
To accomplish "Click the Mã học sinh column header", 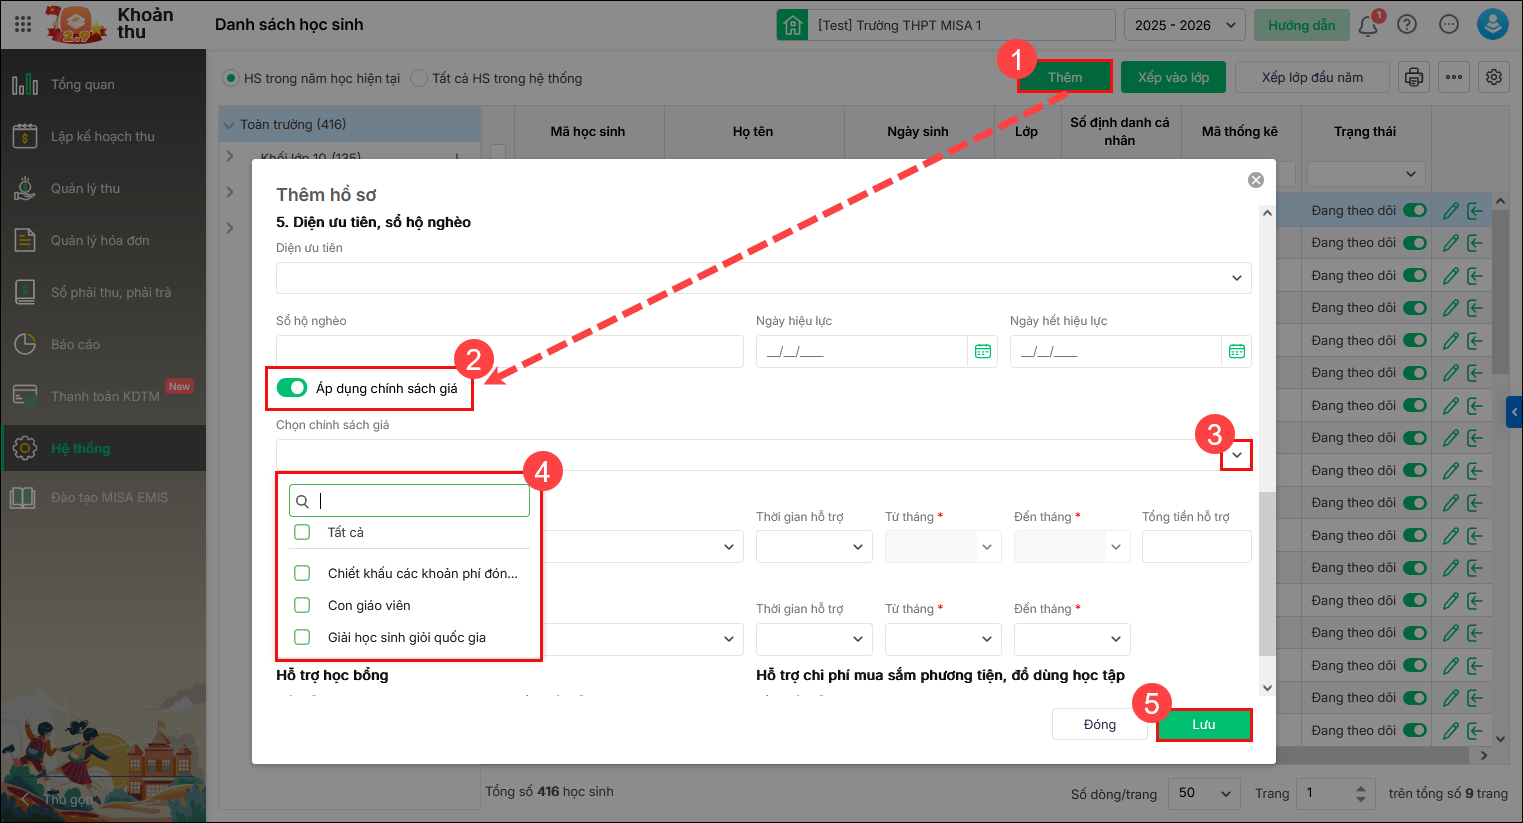I will click(x=588, y=131).
